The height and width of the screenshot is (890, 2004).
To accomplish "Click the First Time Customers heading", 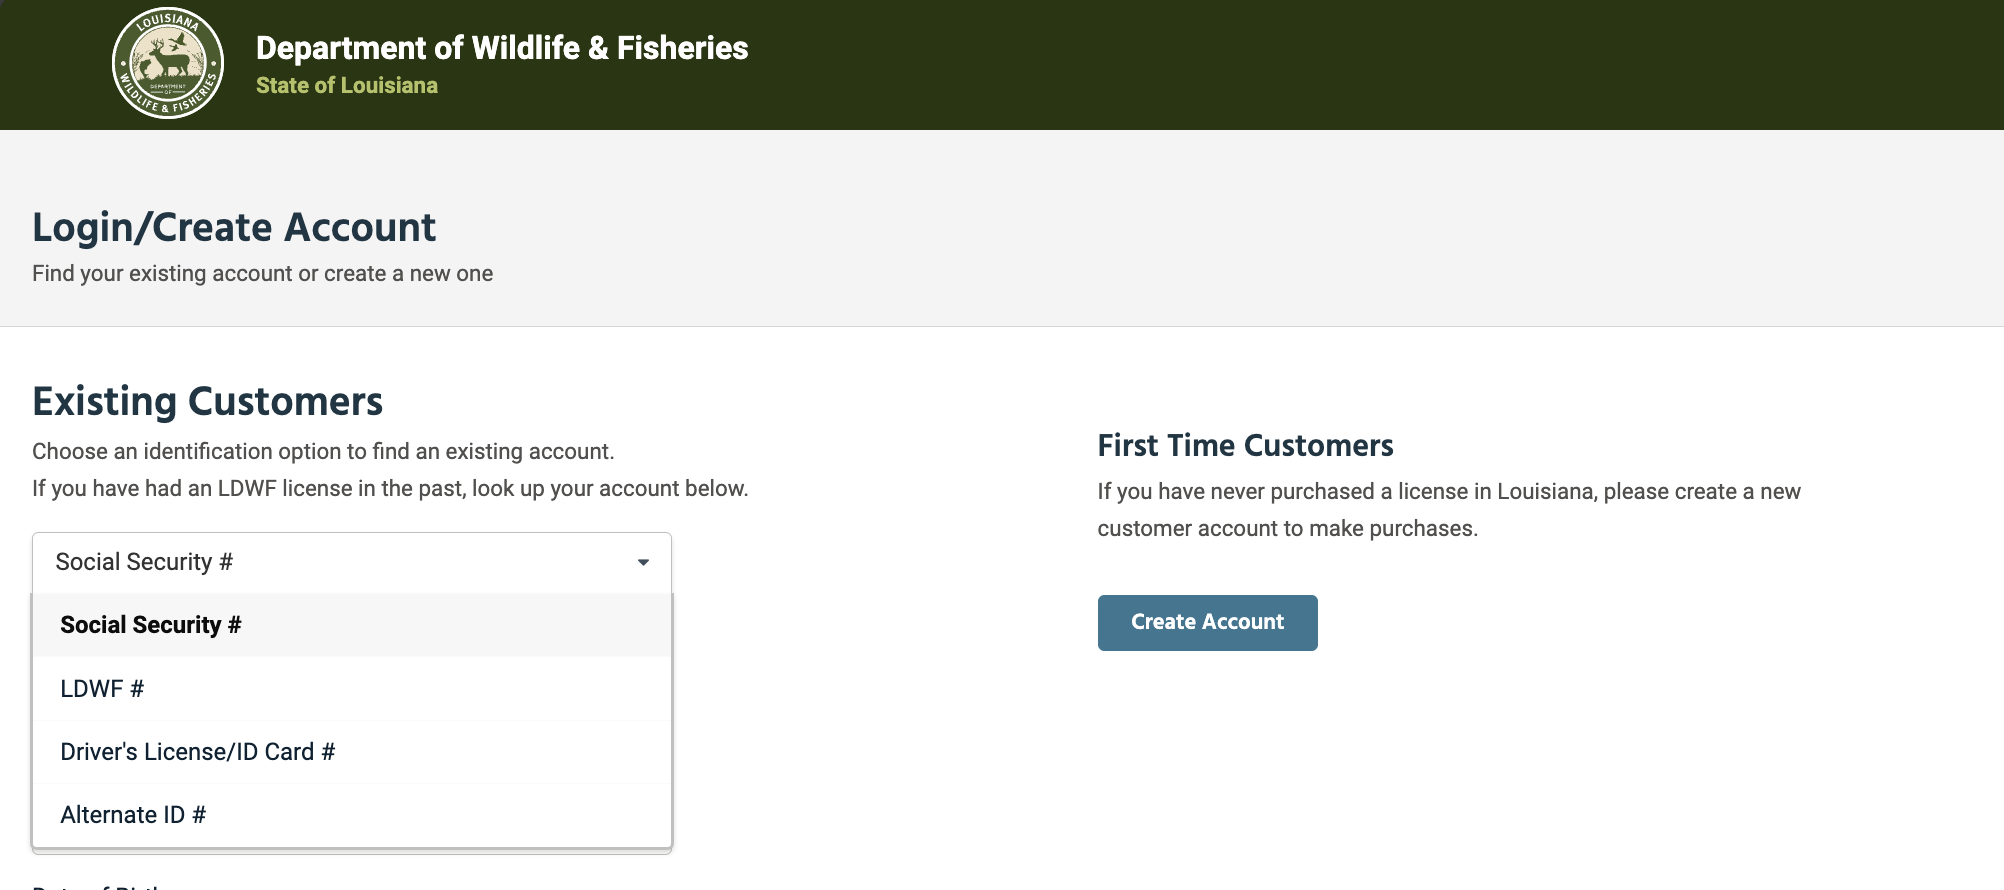I will (x=1246, y=445).
